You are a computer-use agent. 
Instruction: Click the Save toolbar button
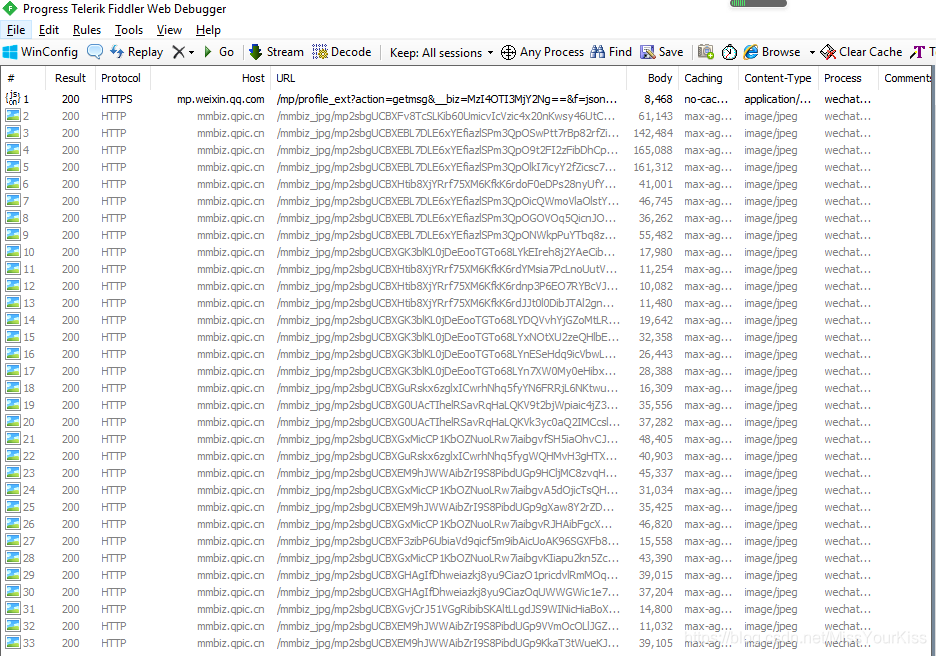pos(661,52)
